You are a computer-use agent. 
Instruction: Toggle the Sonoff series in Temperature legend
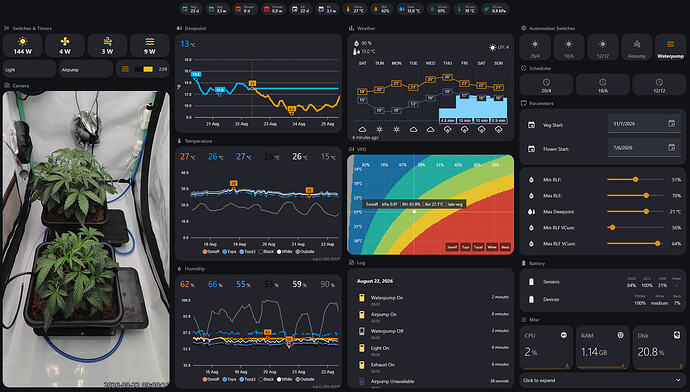[x=211, y=252]
